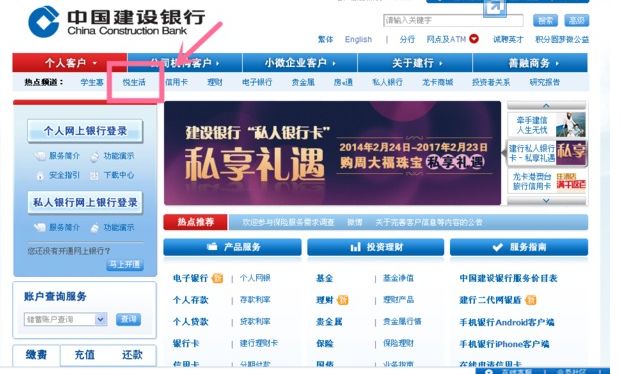Image resolution: width=621 pixels, height=374 pixels.
Task: Click the red heart icon beside 网点及ATM
Action: [474, 39]
